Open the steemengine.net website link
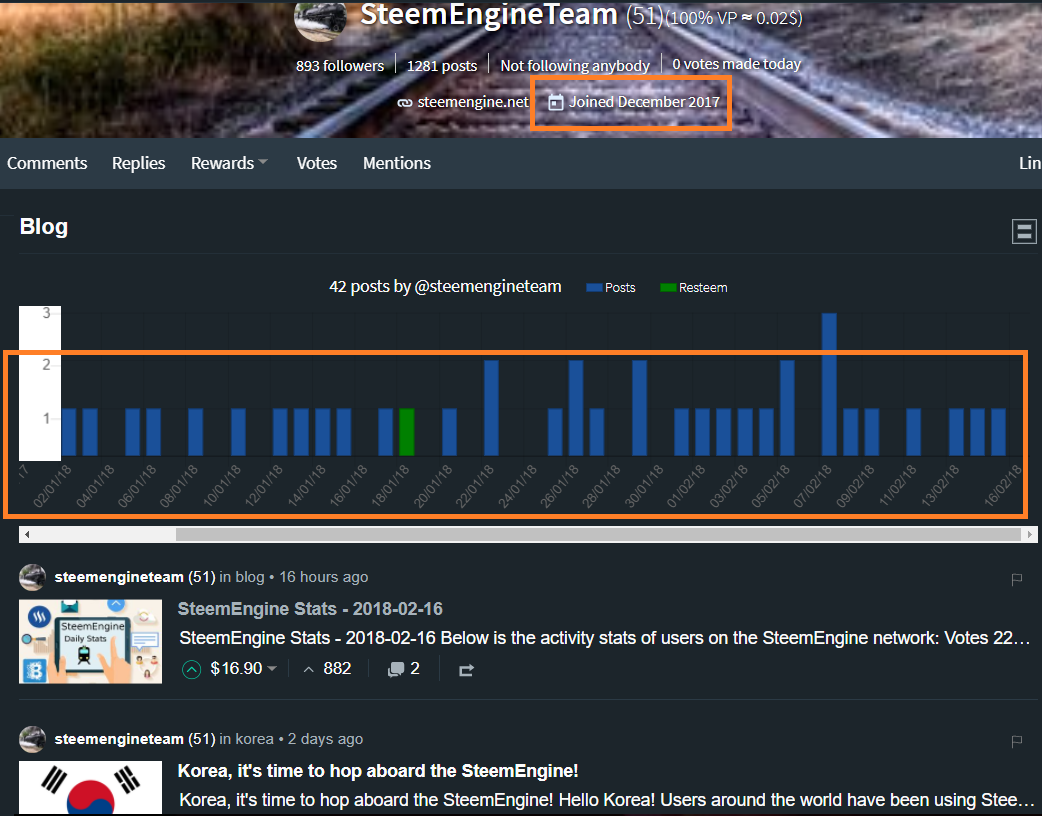 coord(472,102)
